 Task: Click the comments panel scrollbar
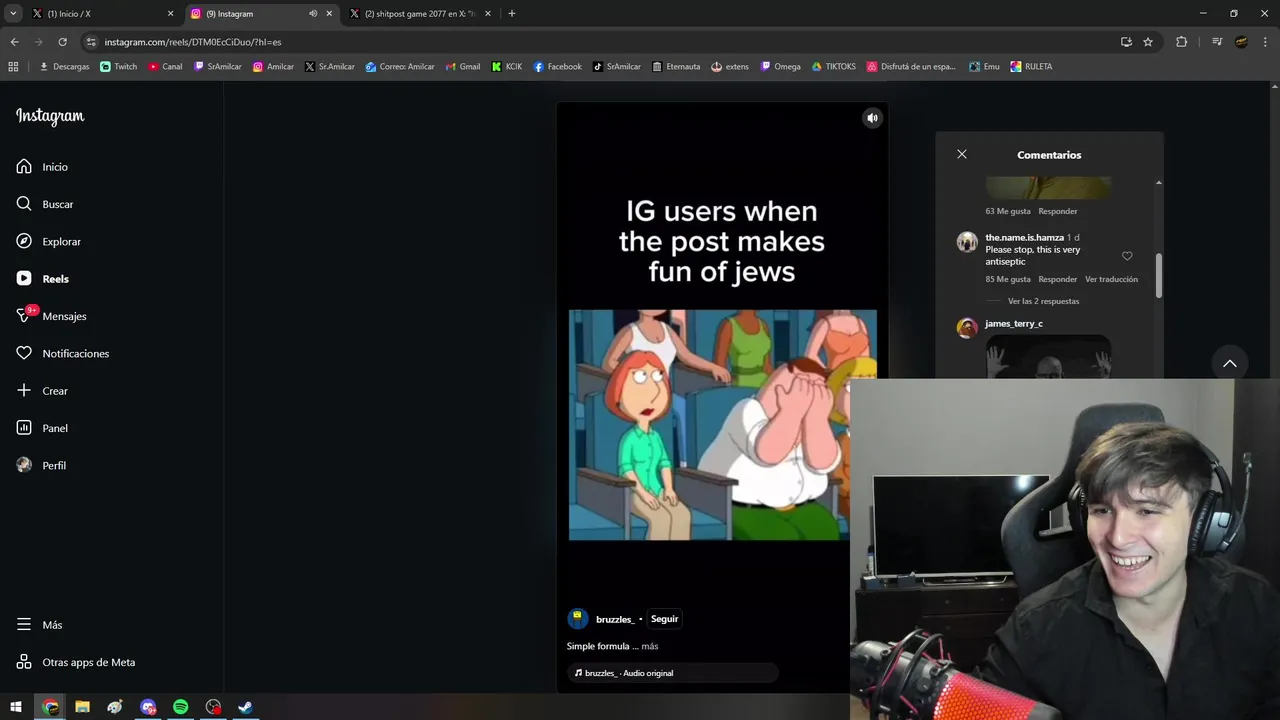(x=1159, y=275)
